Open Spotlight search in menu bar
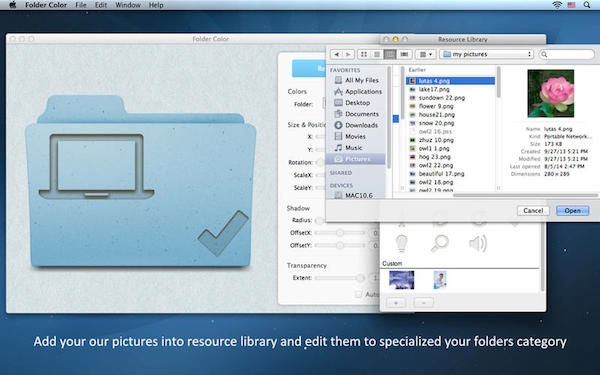 point(587,5)
